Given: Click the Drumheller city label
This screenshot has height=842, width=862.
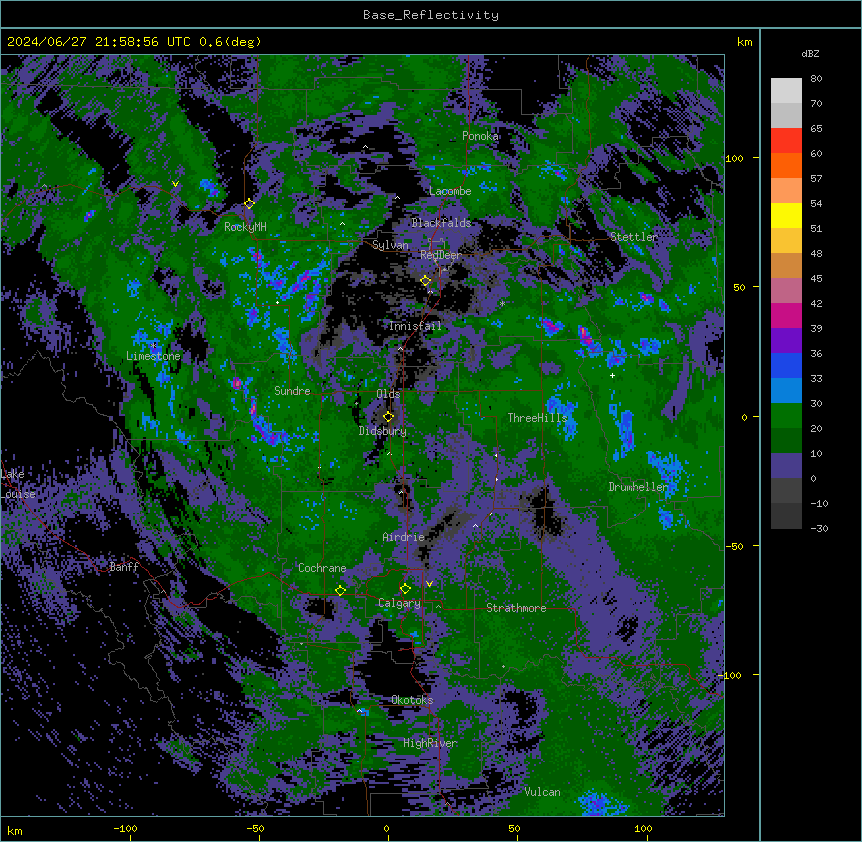Looking at the screenshot, I should point(638,487).
